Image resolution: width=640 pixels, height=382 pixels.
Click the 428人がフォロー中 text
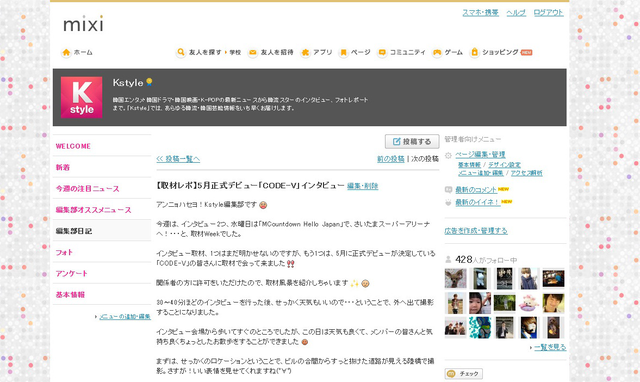point(486,260)
